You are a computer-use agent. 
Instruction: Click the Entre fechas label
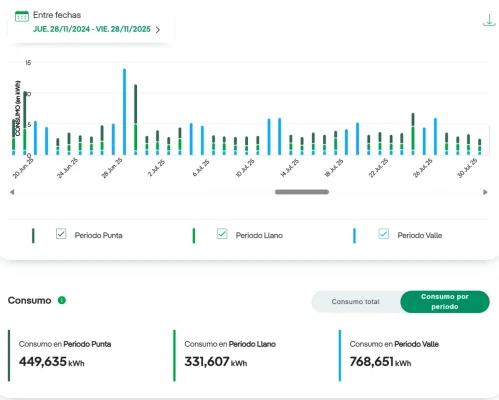[57, 15]
